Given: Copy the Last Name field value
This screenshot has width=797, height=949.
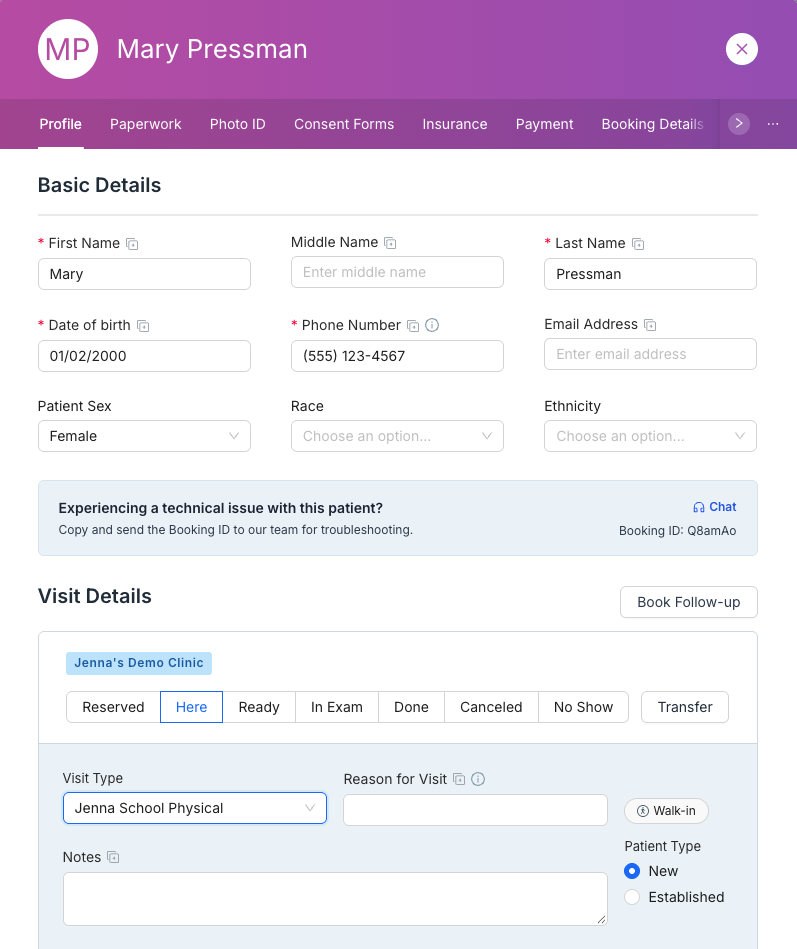Looking at the screenshot, I should coord(638,244).
